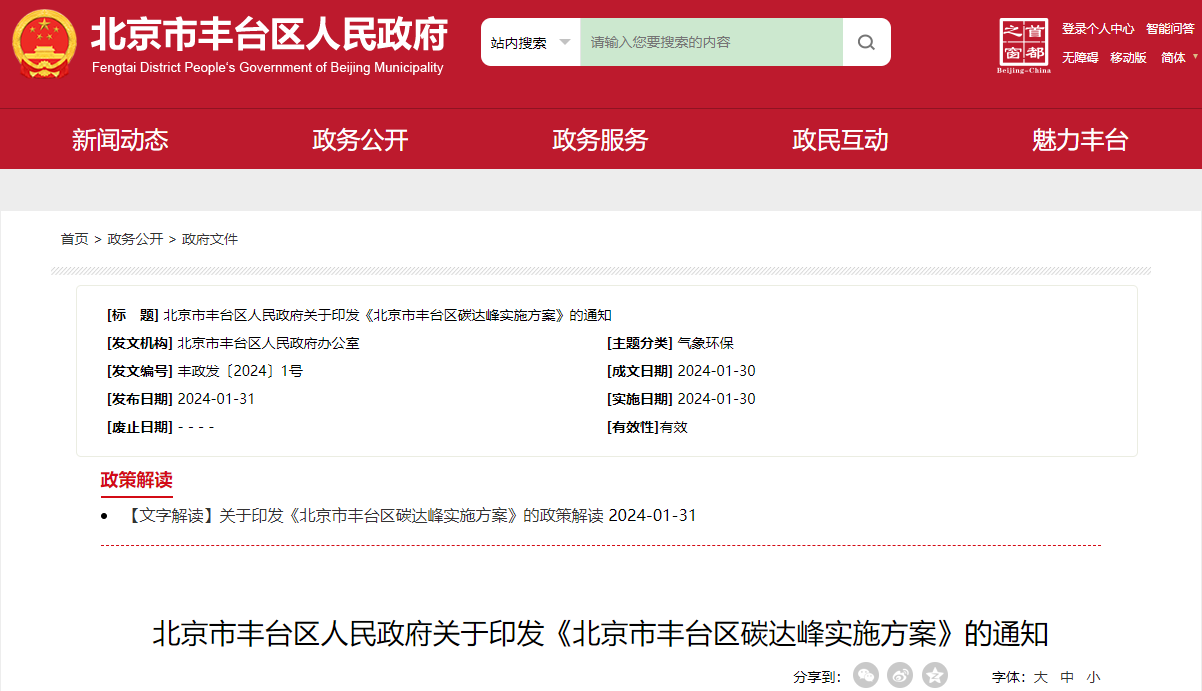Click the search text input field

(711, 42)
